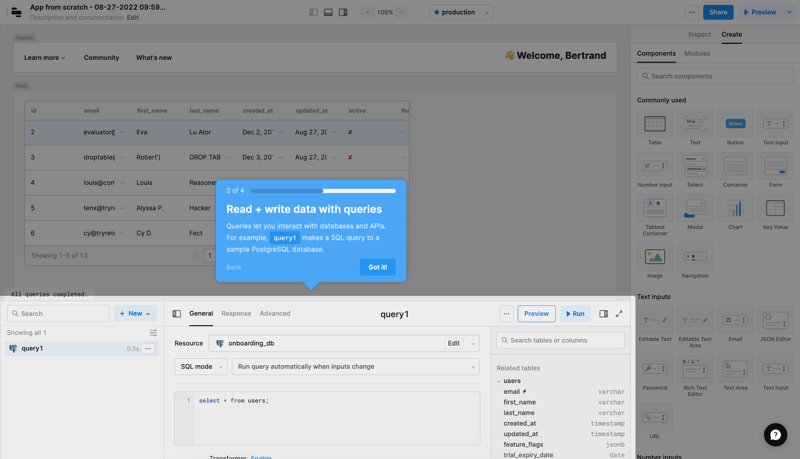Switch to the Inspect tab
The height and width of the screenshot is (459, 800).
click(699, 34)
